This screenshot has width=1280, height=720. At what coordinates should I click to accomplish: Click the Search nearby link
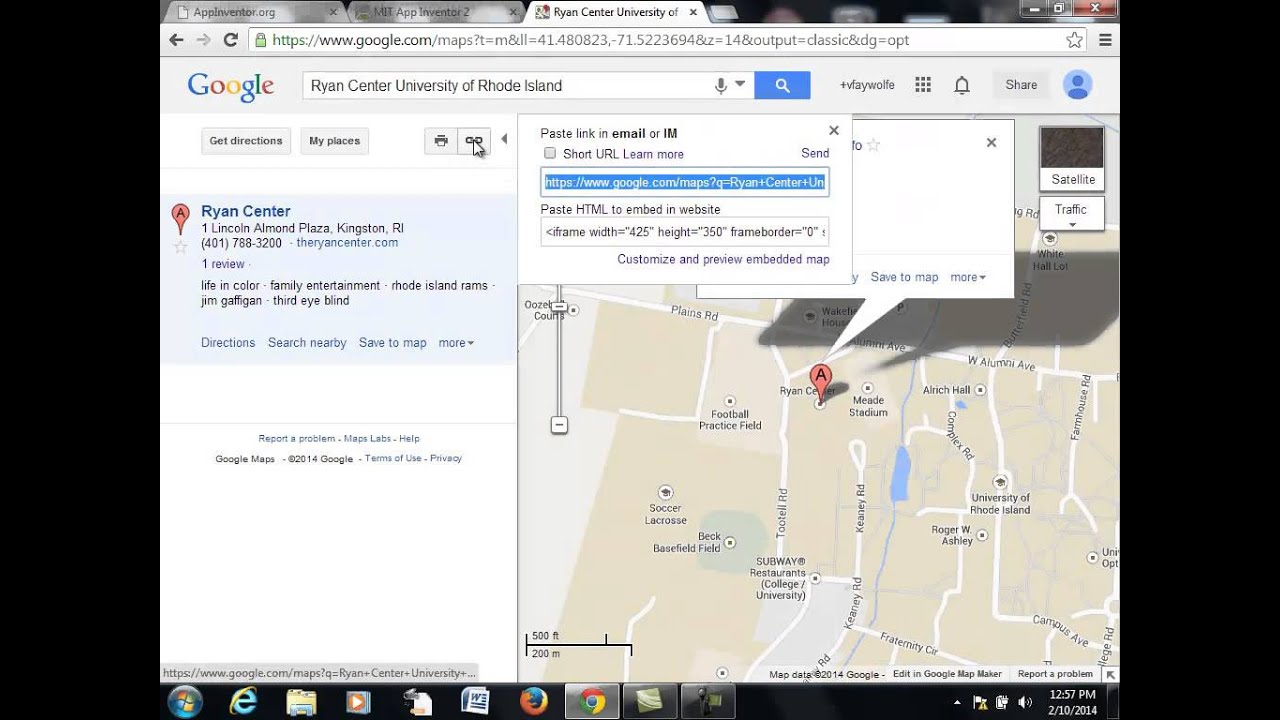pyautogui.click(x=307, y=343)
